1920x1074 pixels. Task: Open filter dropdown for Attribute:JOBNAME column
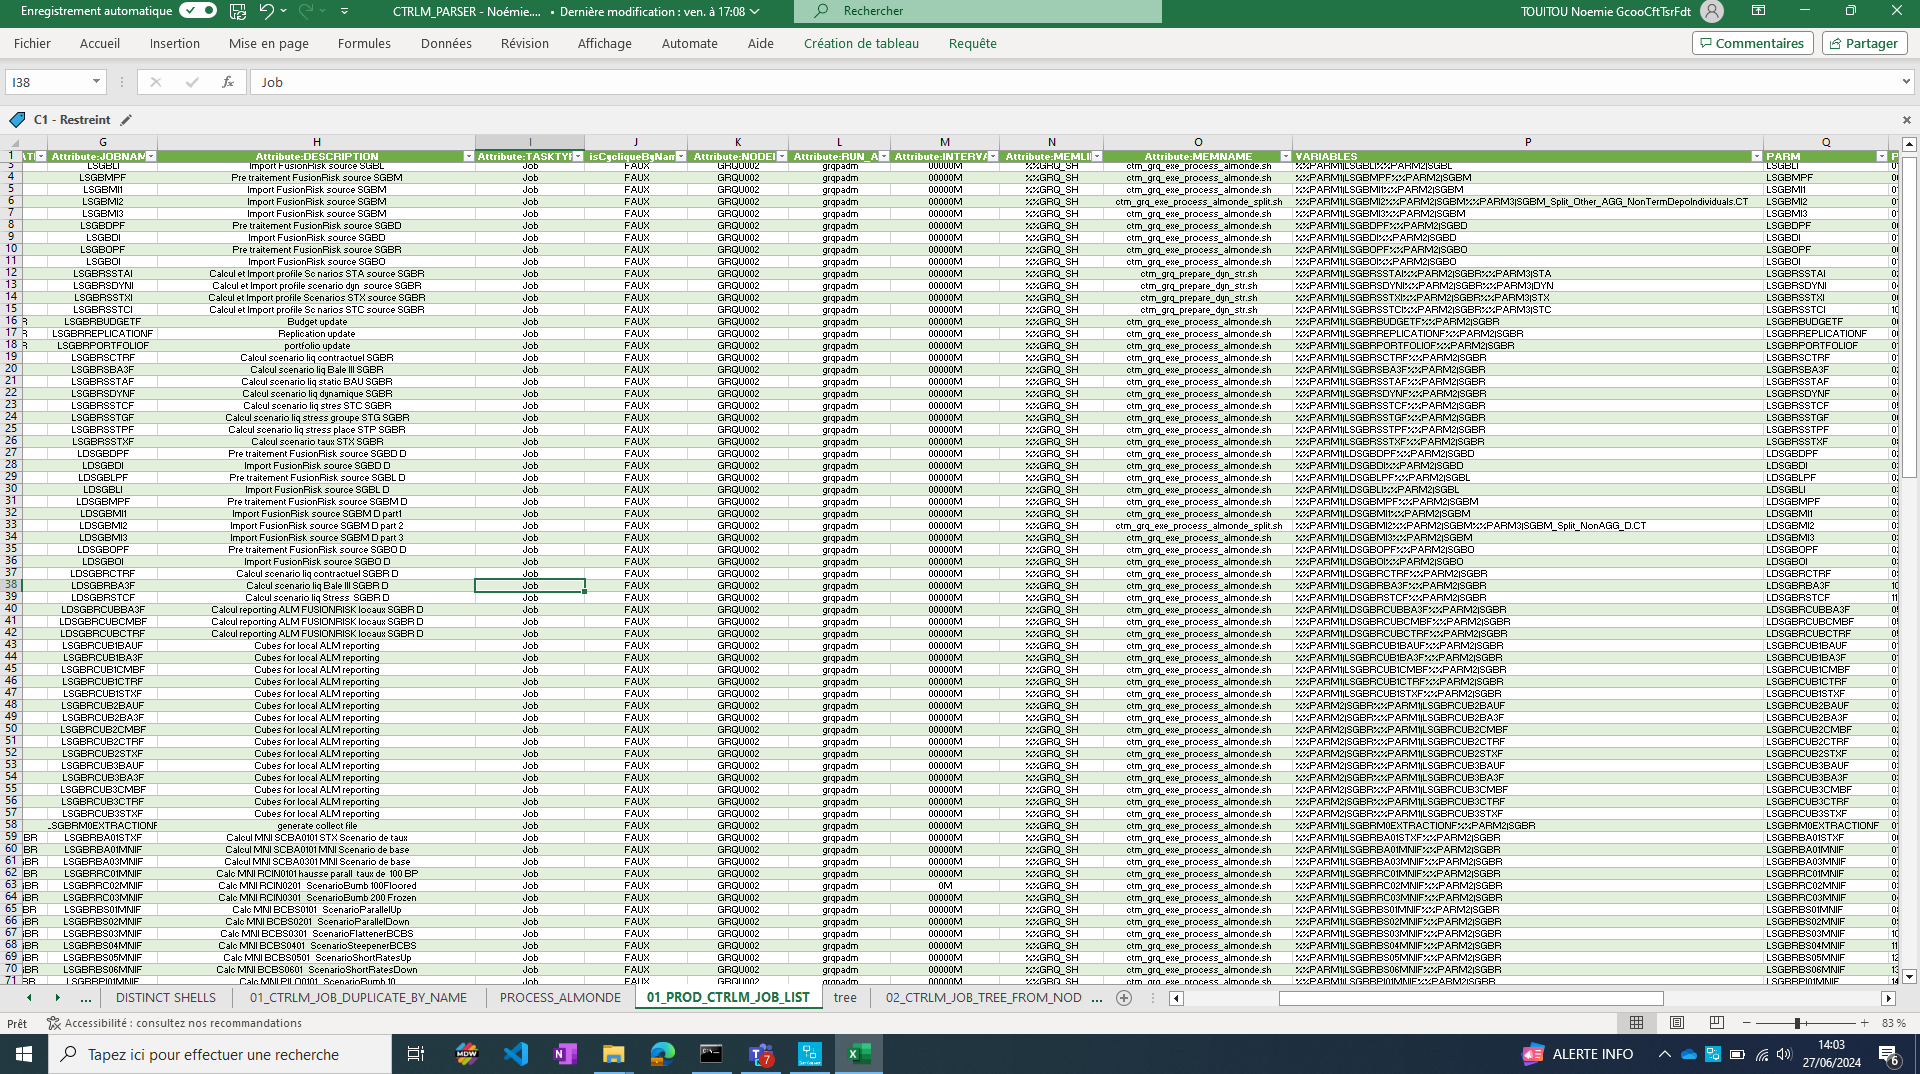[151, 157]
